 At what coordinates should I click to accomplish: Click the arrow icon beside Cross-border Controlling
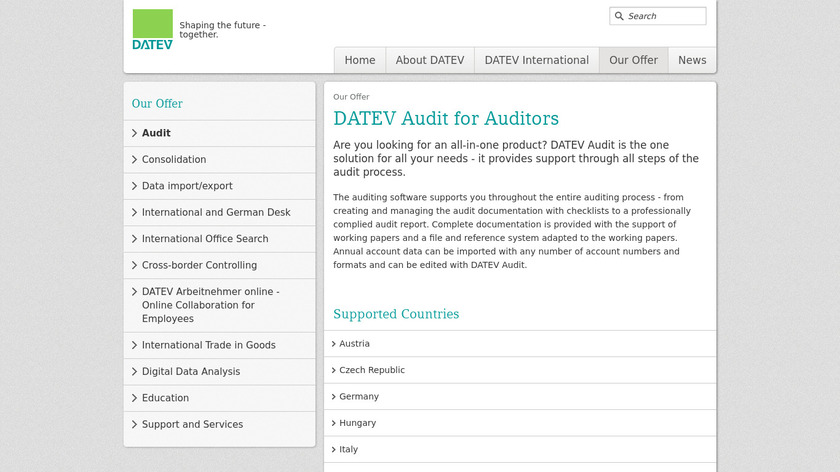point(134,266)
